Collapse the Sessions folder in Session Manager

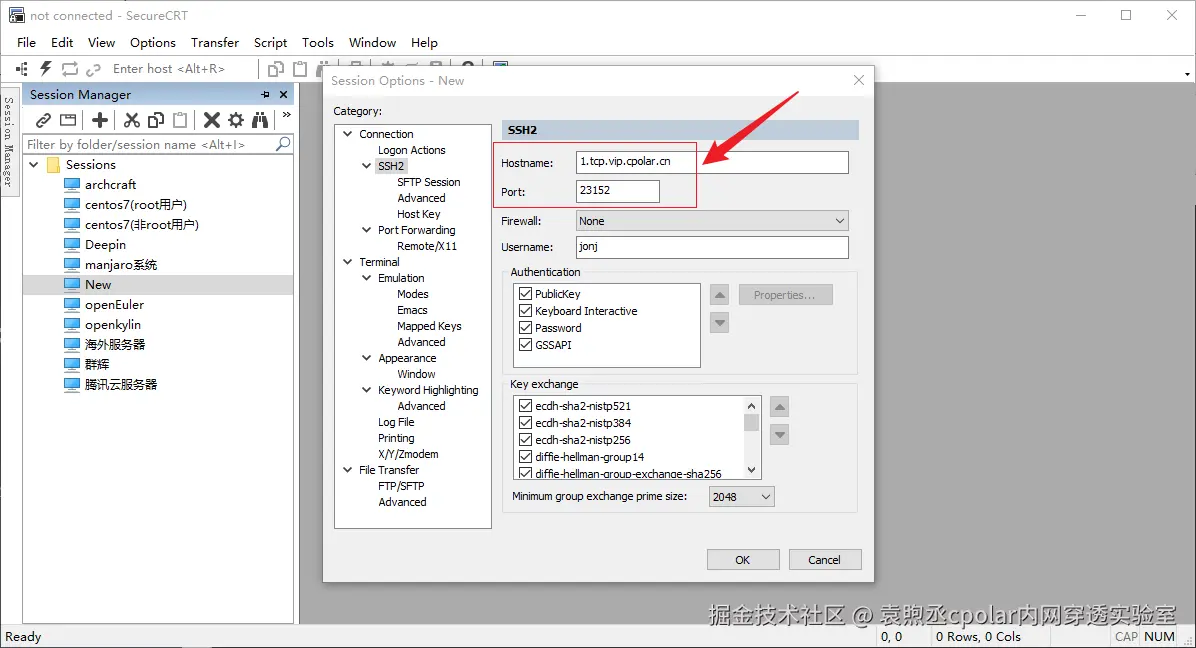34,165
